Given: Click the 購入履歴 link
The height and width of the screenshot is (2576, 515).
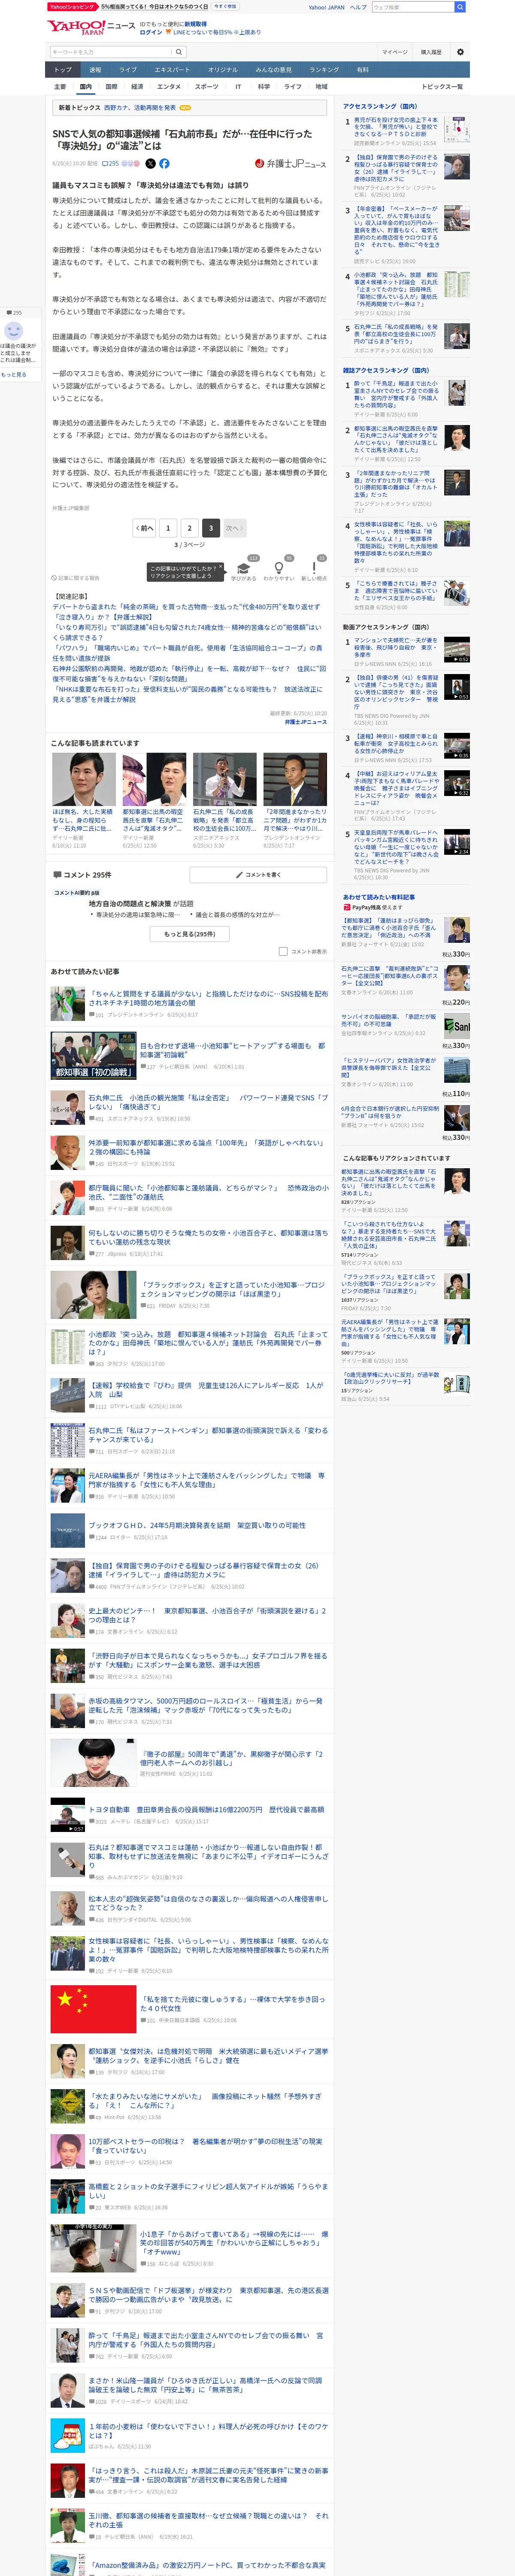Looking at the screenshot, I should tap(431, 52).
